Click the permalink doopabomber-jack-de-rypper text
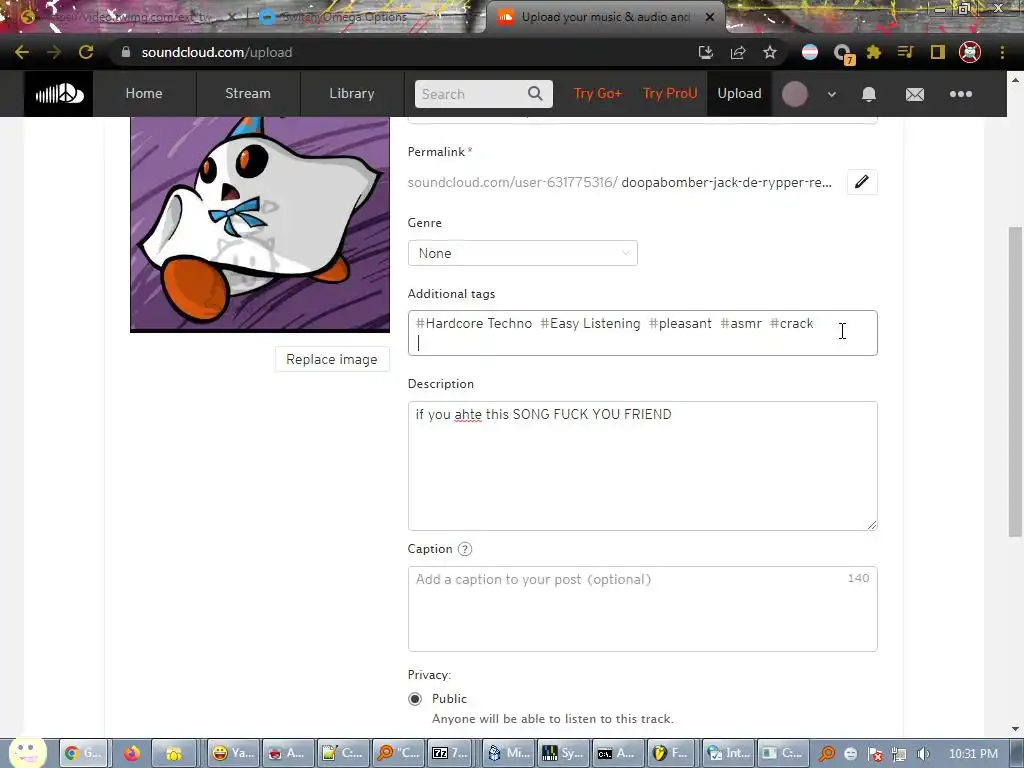Image resolution: width=1024 pixels, height=768 pixels. click(x=726, y=182)
